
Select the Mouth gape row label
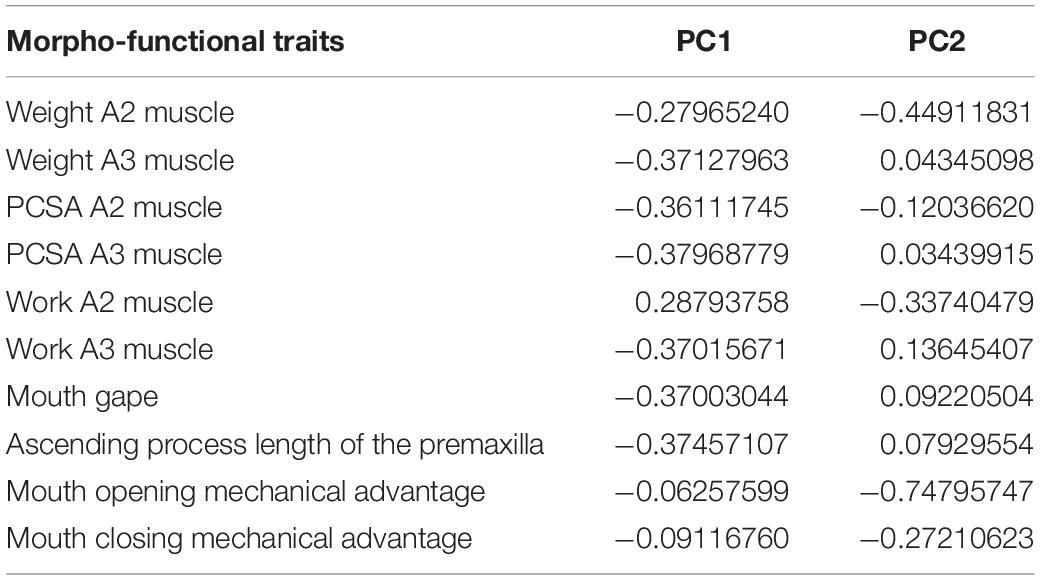tap(82, 398)
